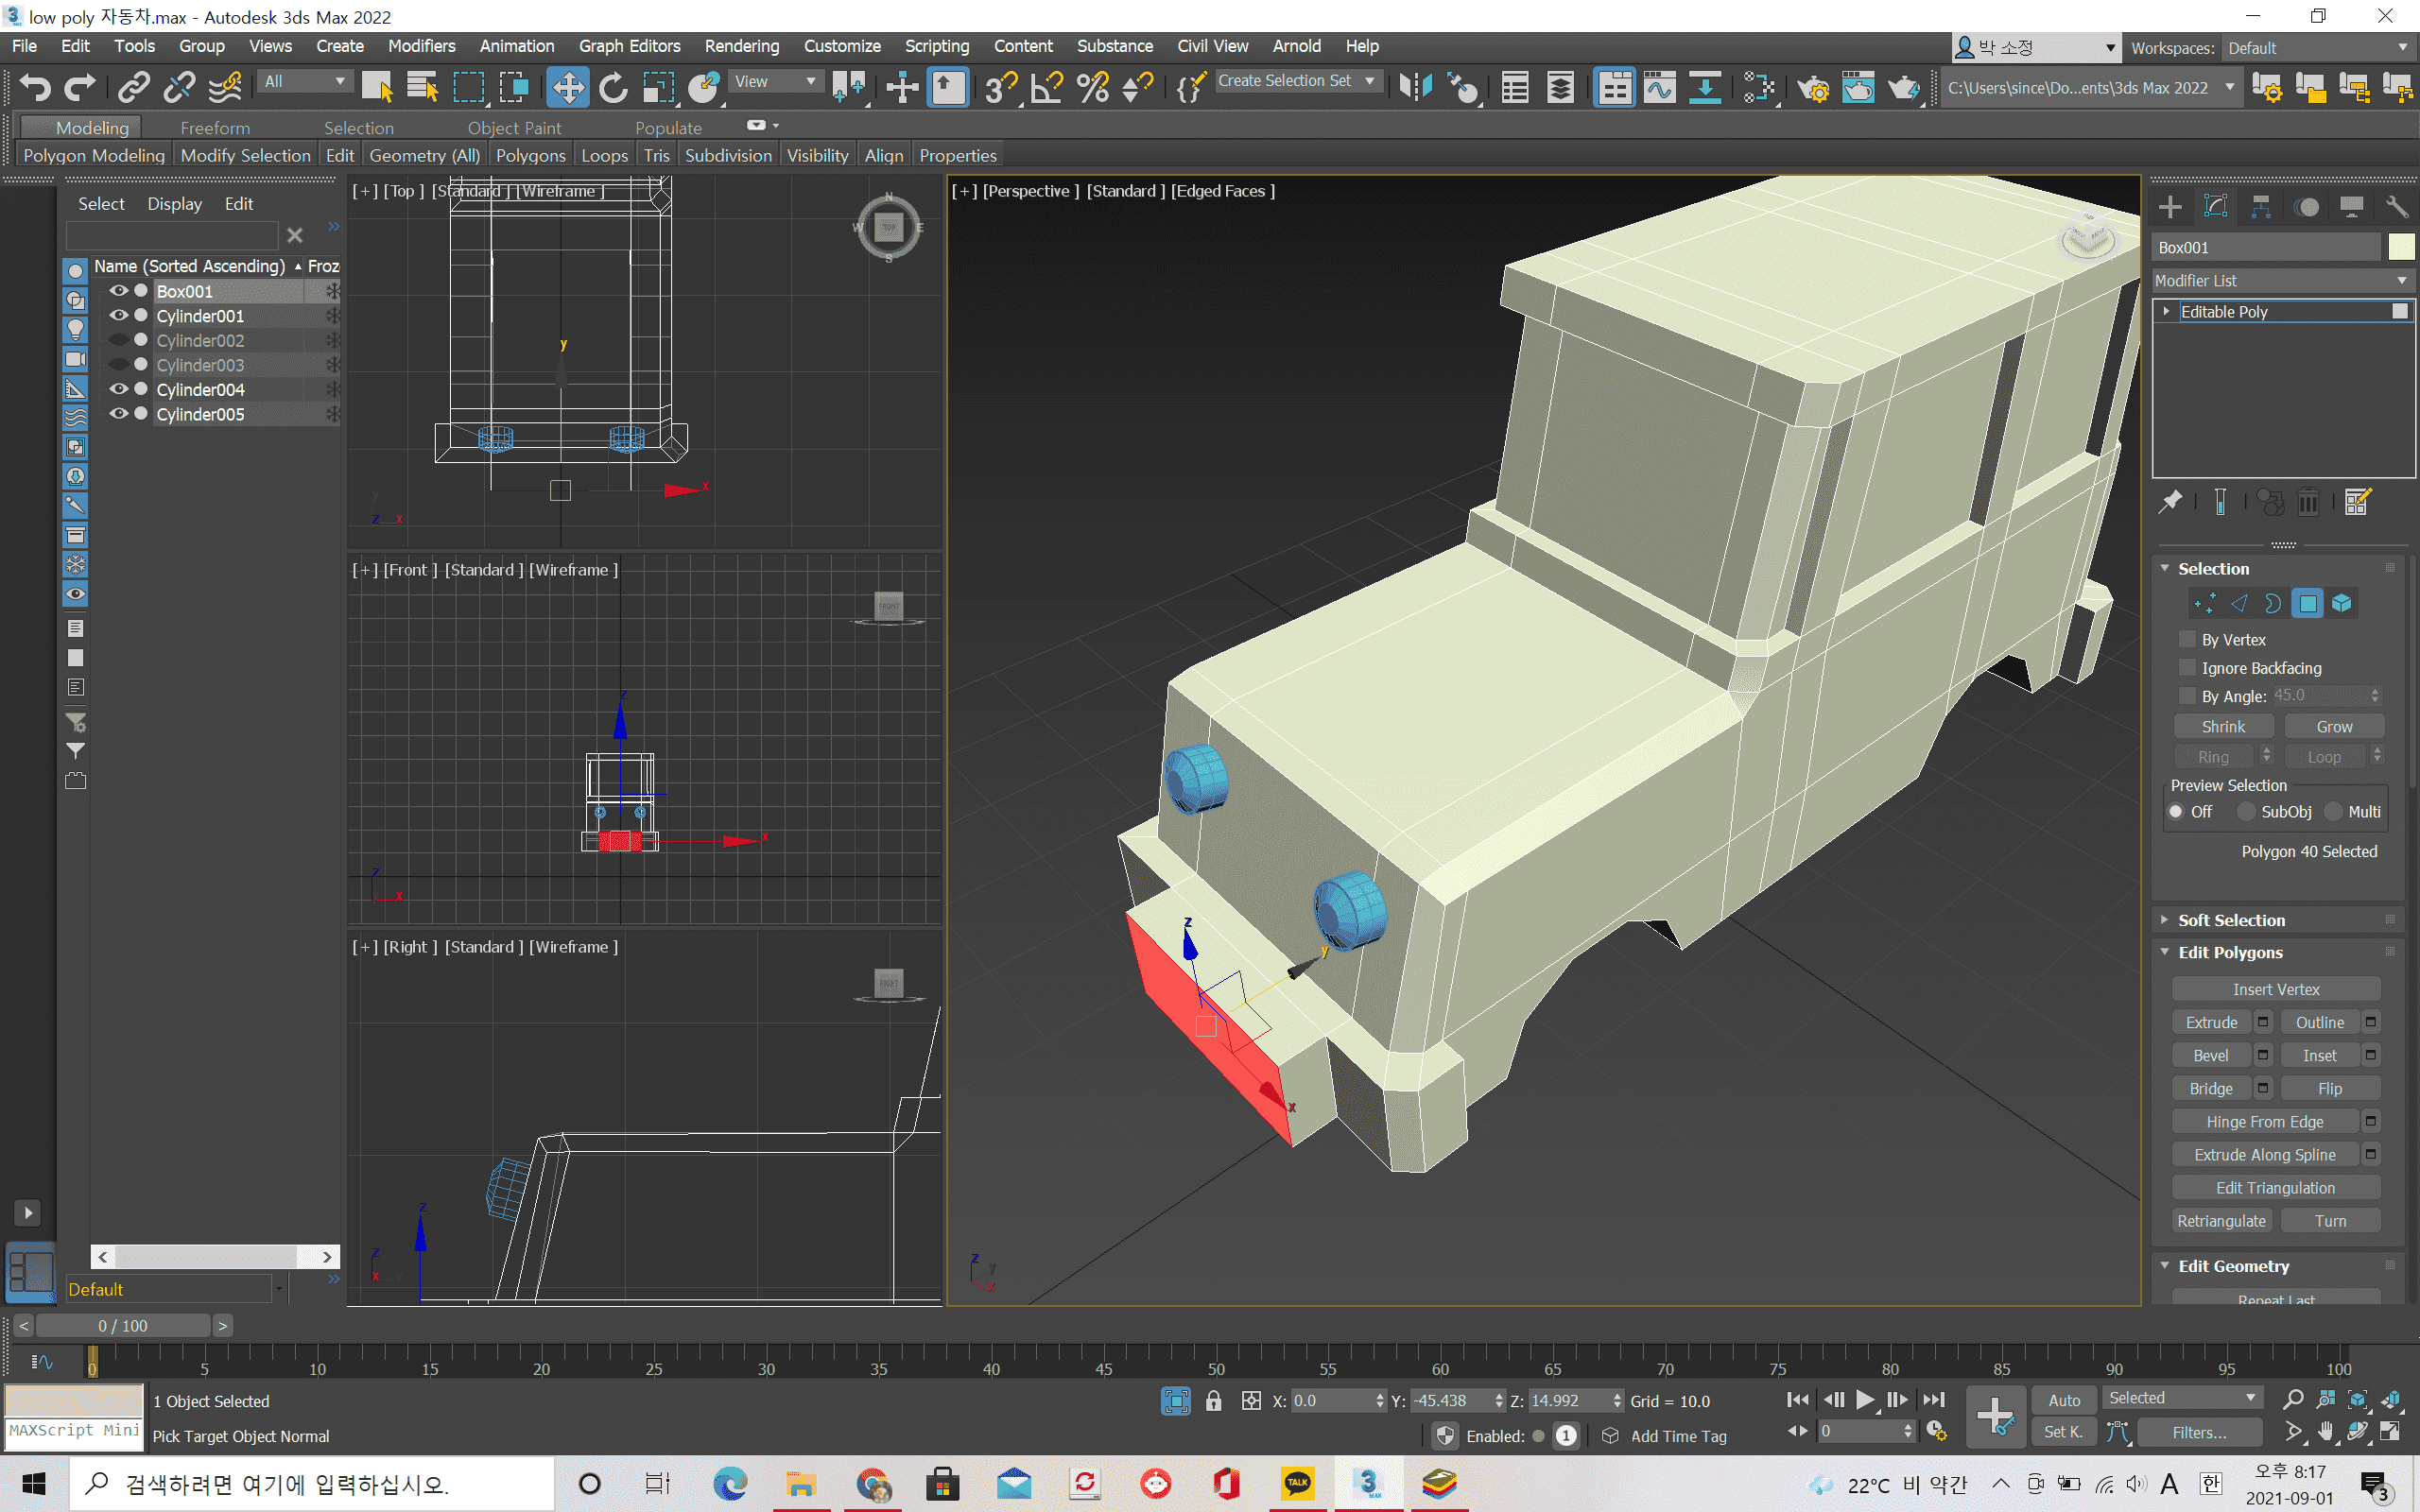This screenshot has width=2420, height=1512.
Task: Select the Move transform tool
Action: click(x=567, y=88)
